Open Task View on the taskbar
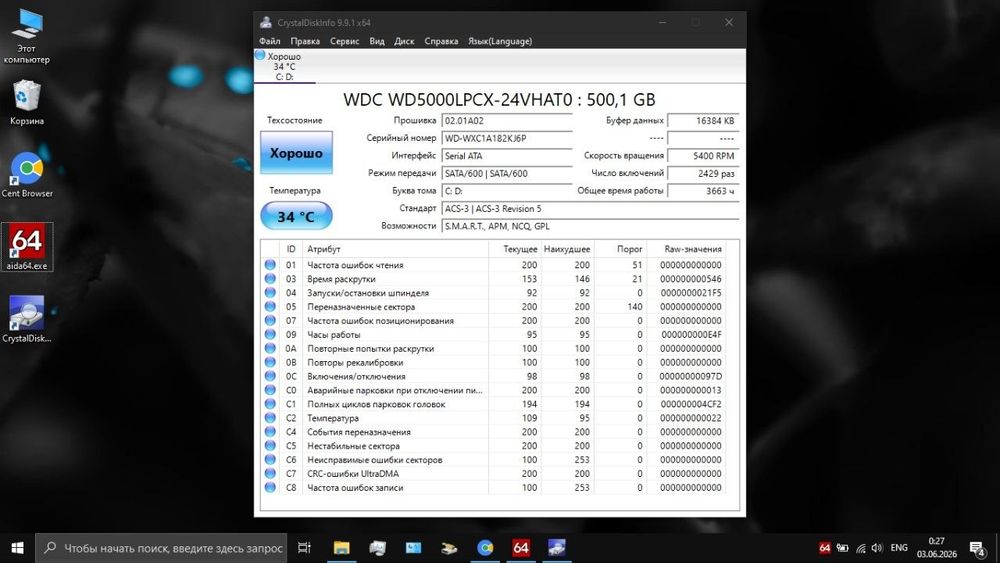This screenshot has width=1000, height=563. point(304,548)
